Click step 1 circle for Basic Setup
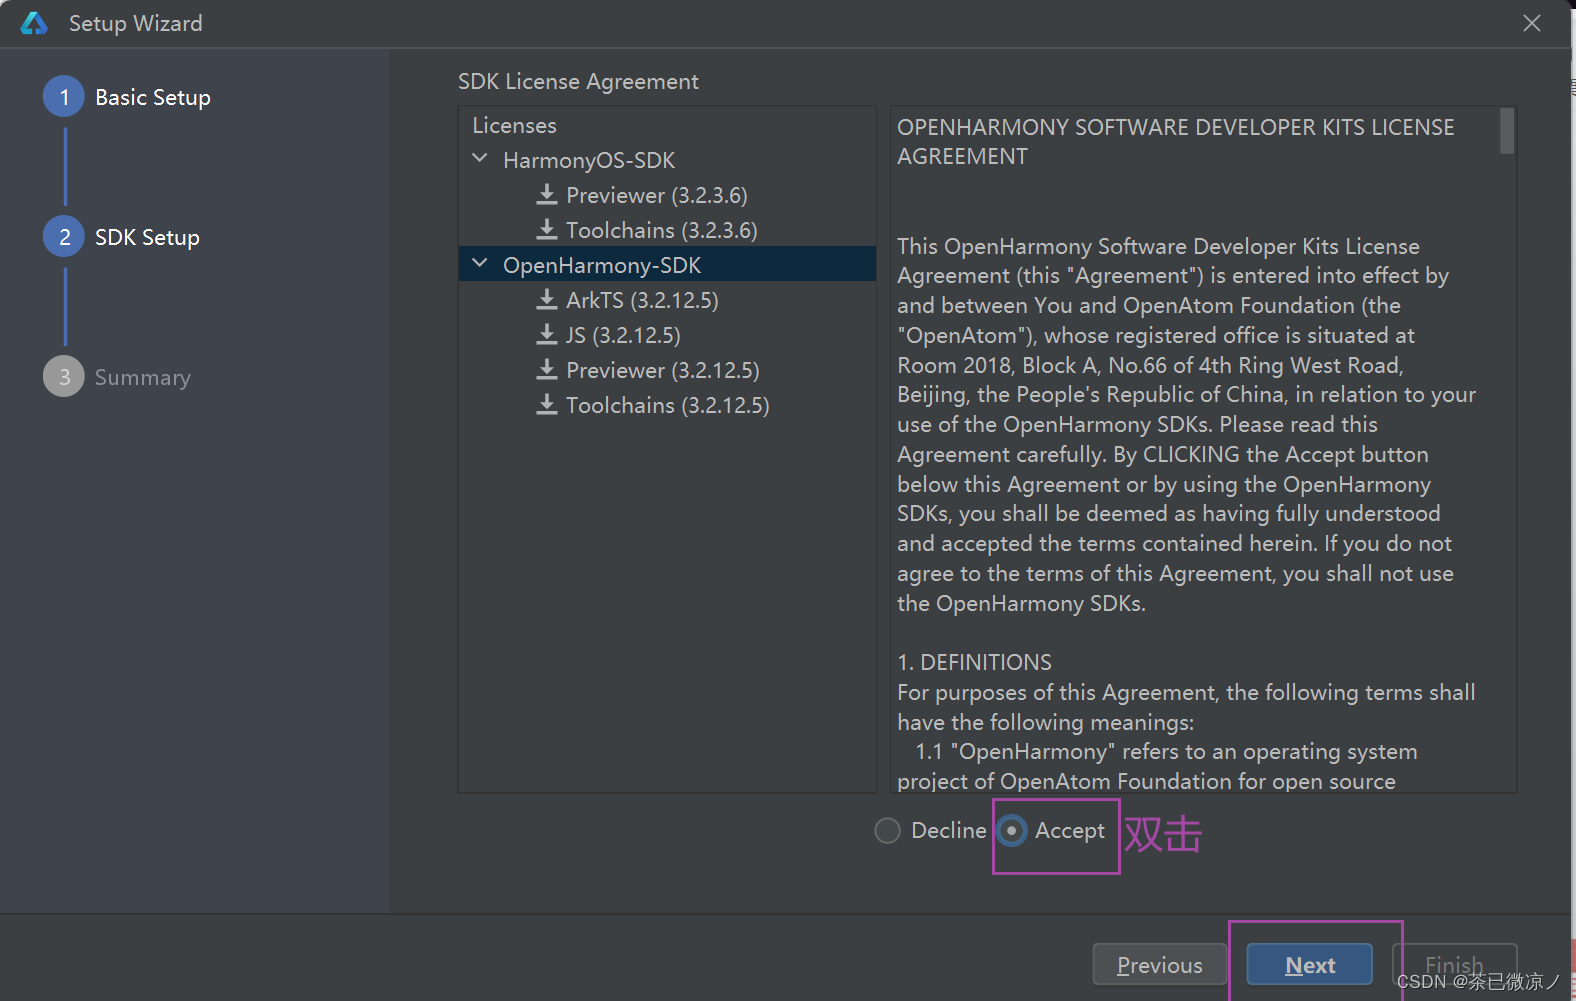The width and height of the screenshot is (1576, 1001). tap(64, 97)
